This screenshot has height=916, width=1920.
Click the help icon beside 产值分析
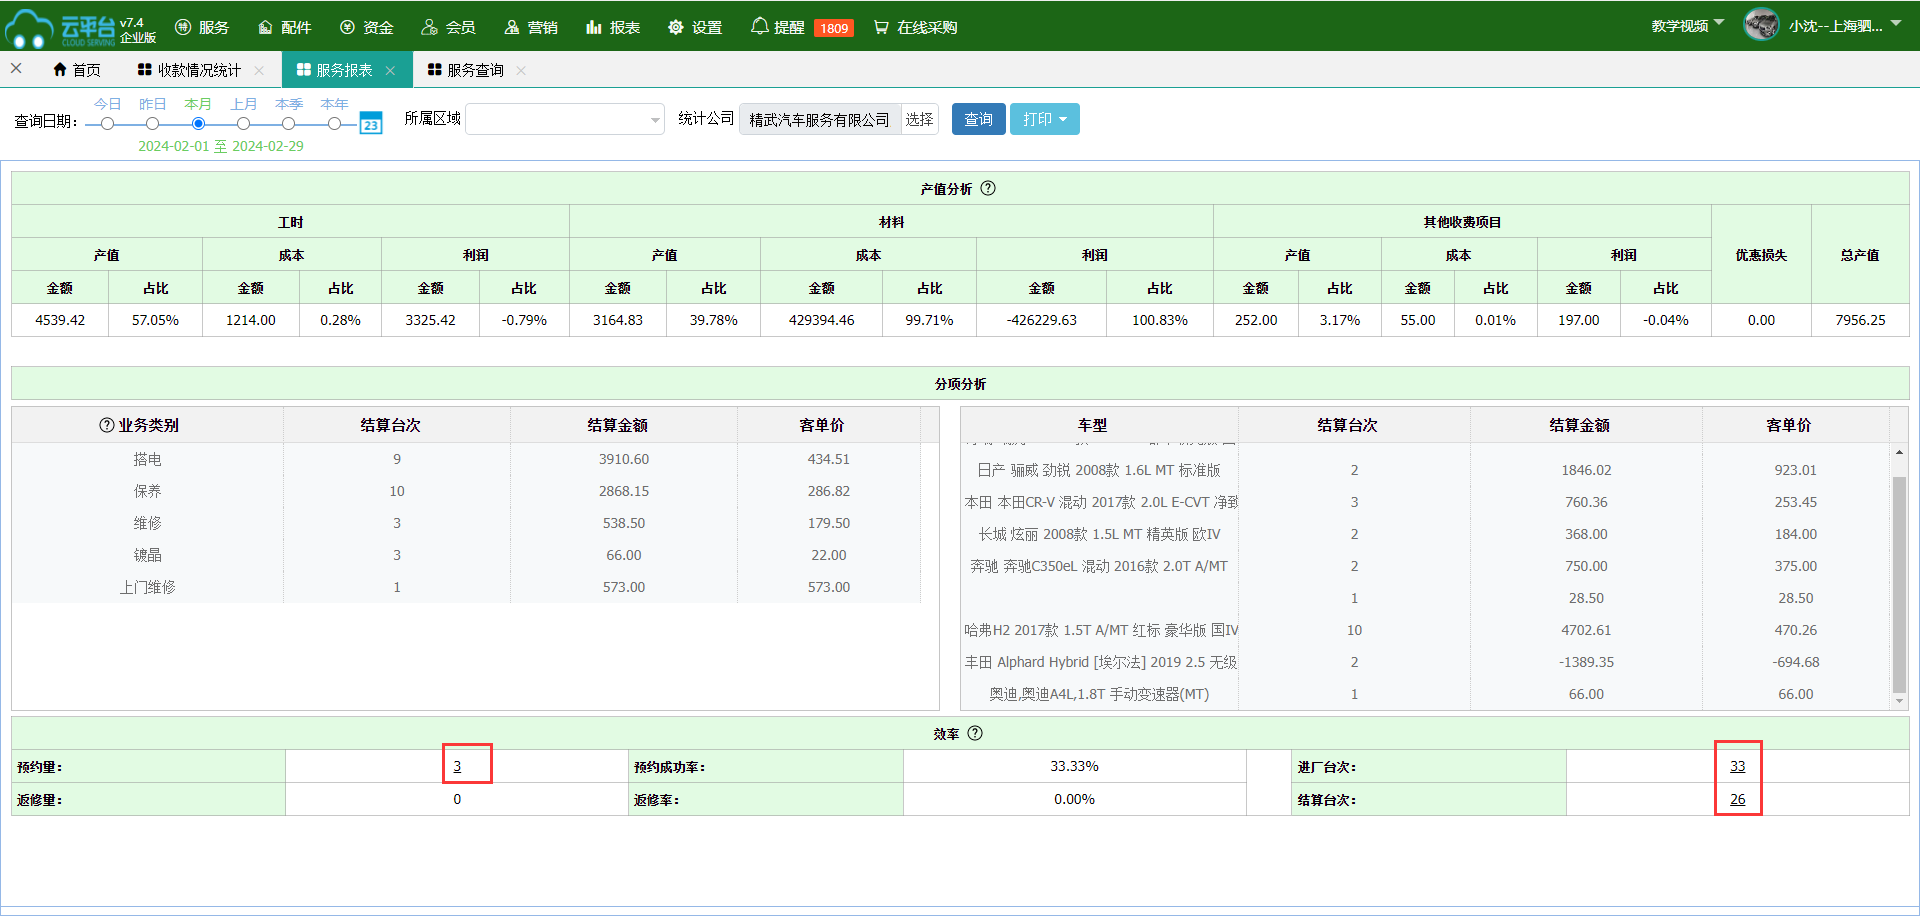[x=988, y=188]
